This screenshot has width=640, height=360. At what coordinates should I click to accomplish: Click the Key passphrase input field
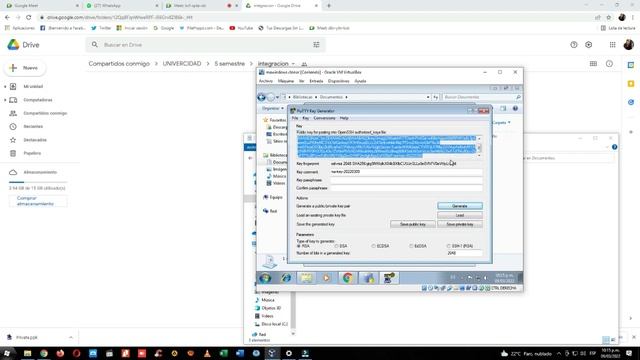pos(406,180)
